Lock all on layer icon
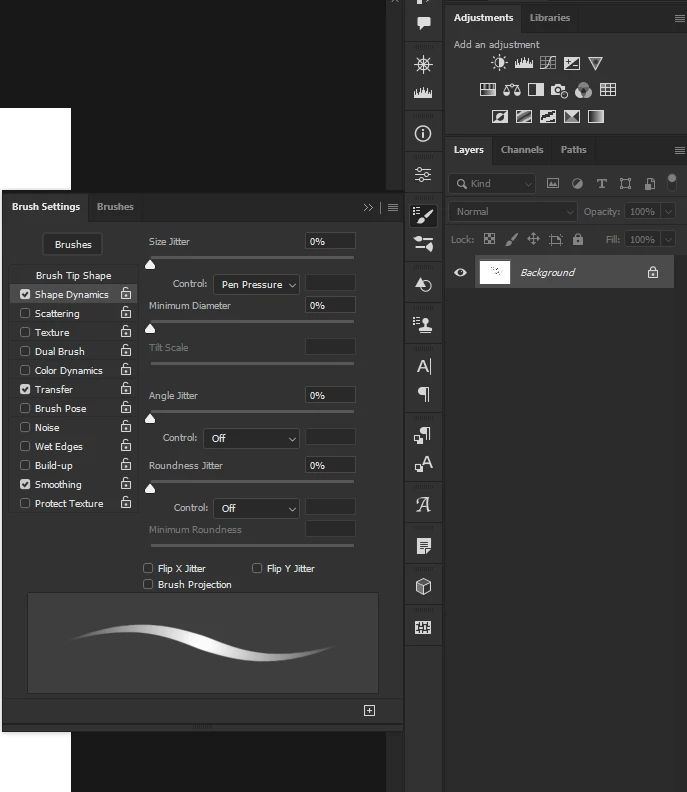Screen dimensions: 687x792 click(x=578, y=239)
